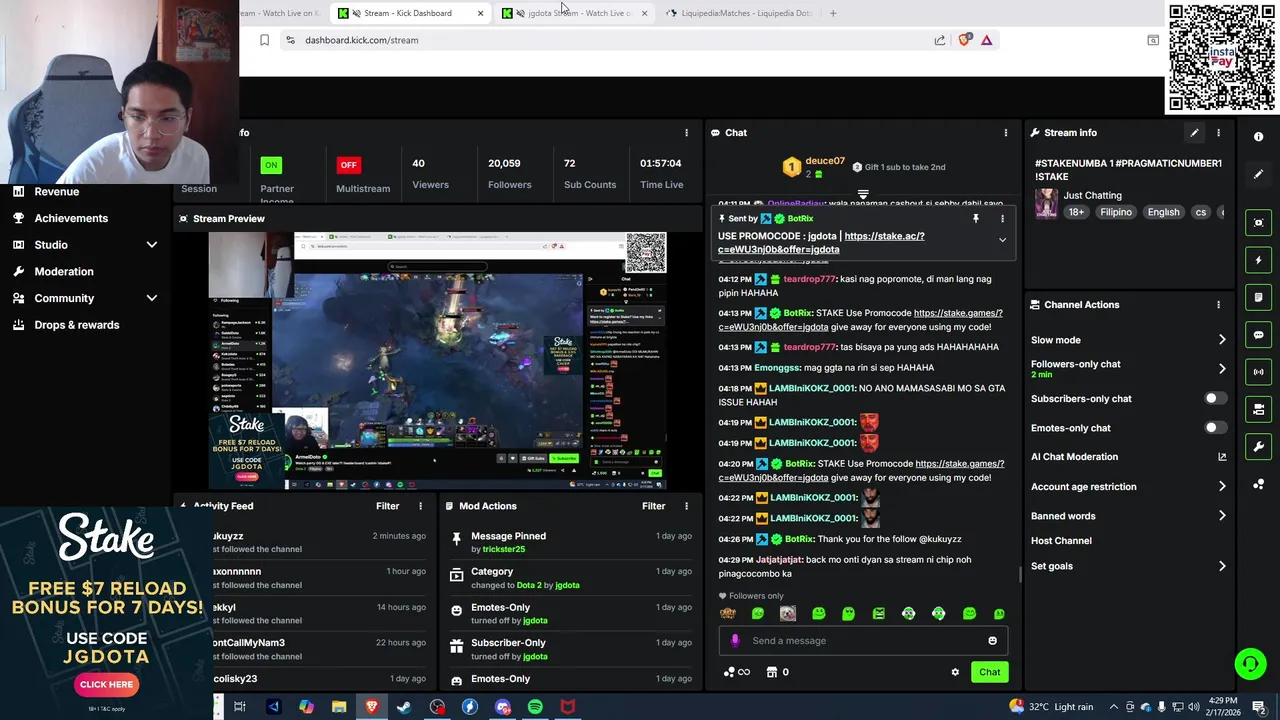Screen dimensions: 1280x720
Task: Toggle Partner Income ON badge
Action: point(271,165)
